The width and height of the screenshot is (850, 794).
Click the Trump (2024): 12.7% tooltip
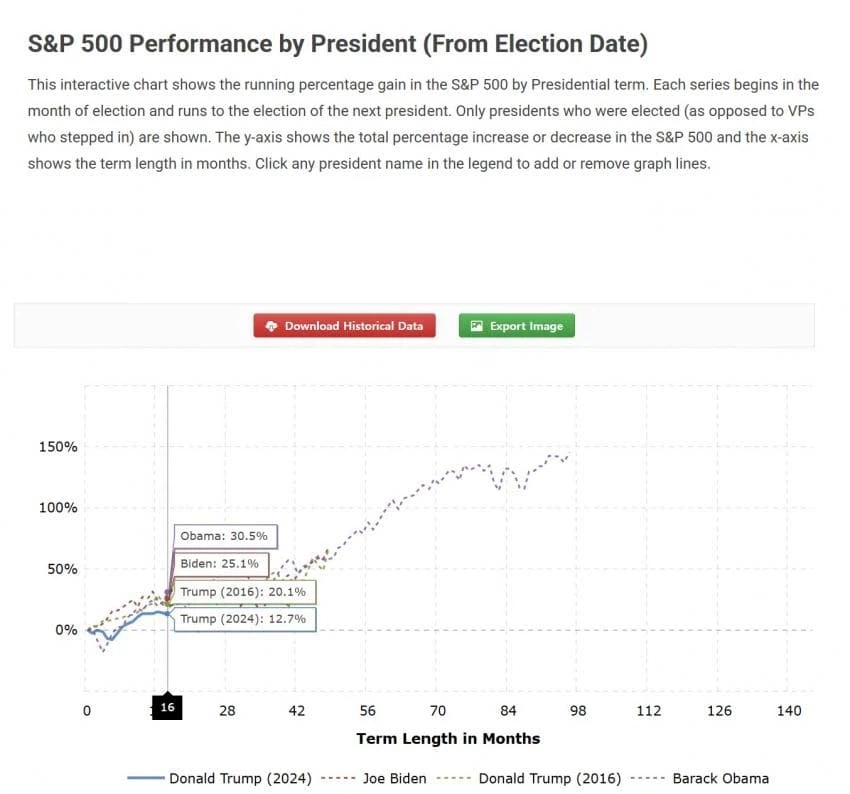(245, 620)
